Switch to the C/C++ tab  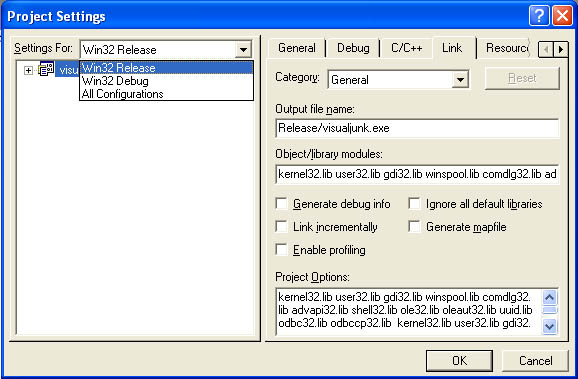tap(407, 48)
